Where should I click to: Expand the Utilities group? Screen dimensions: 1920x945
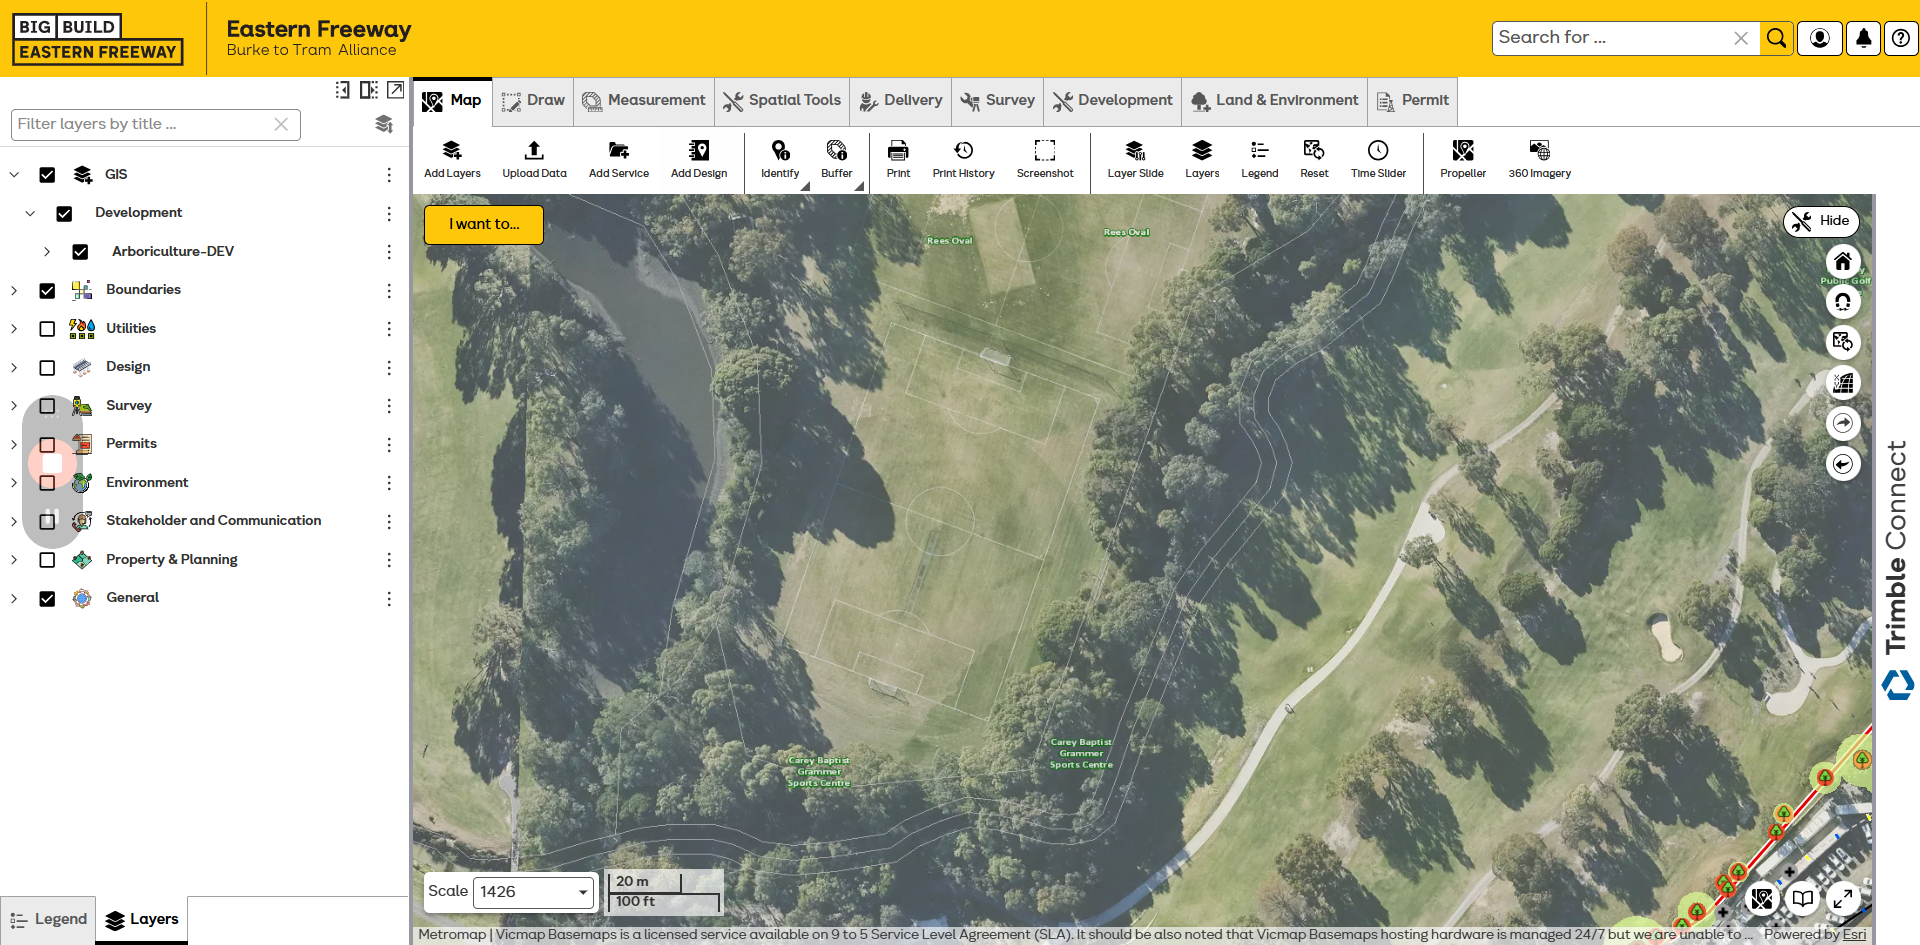14,329
